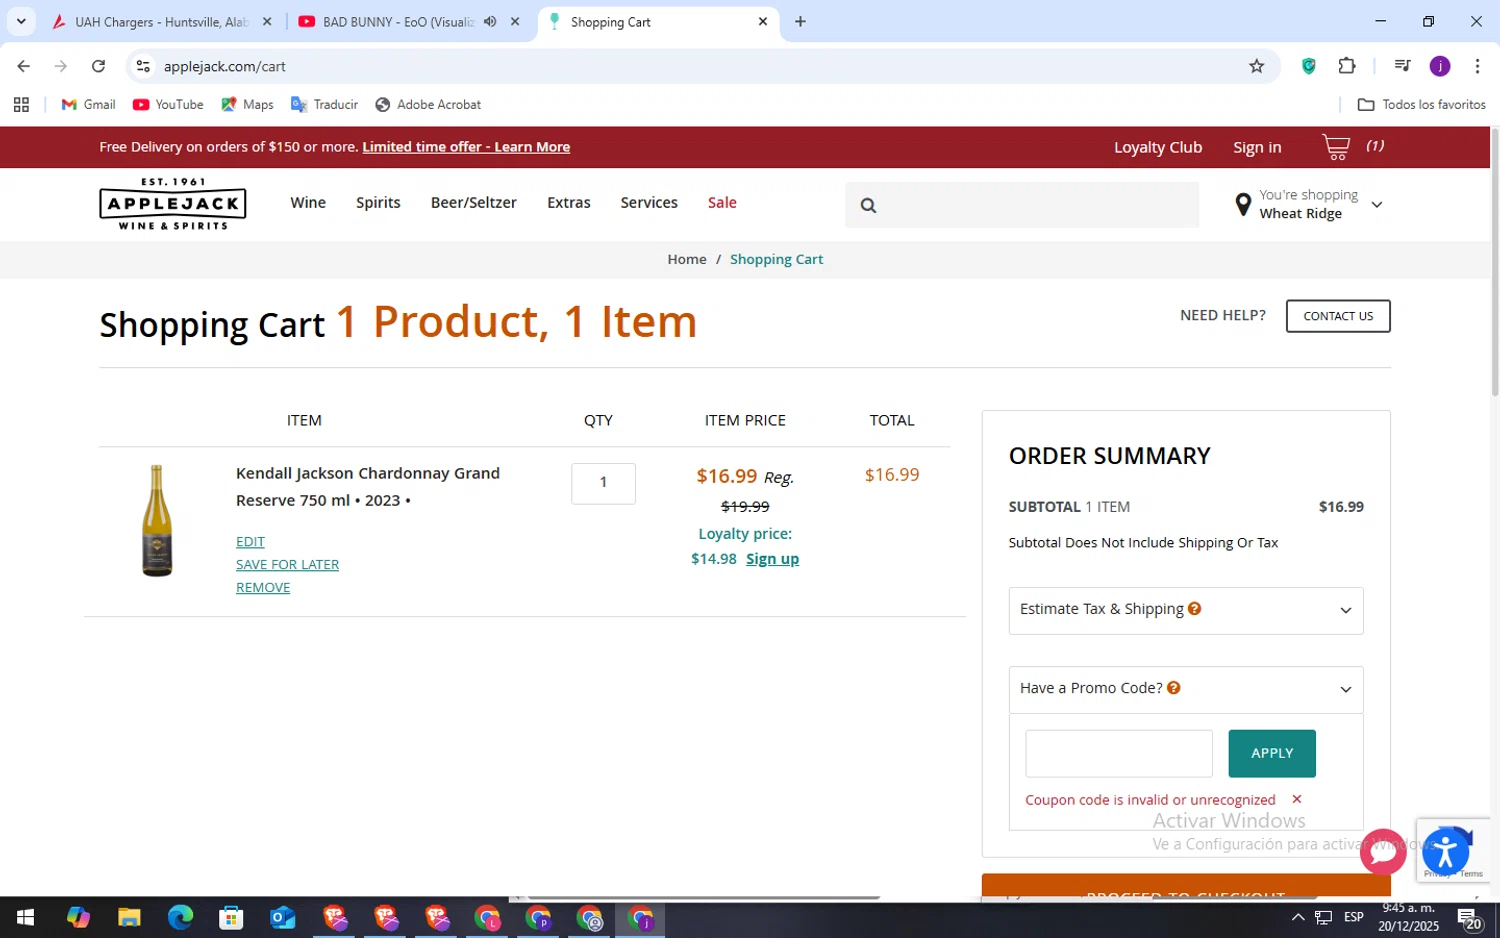
Task: Click the Promo Code help question icon
Action: pyautogui.click(x=1174, y=687)
